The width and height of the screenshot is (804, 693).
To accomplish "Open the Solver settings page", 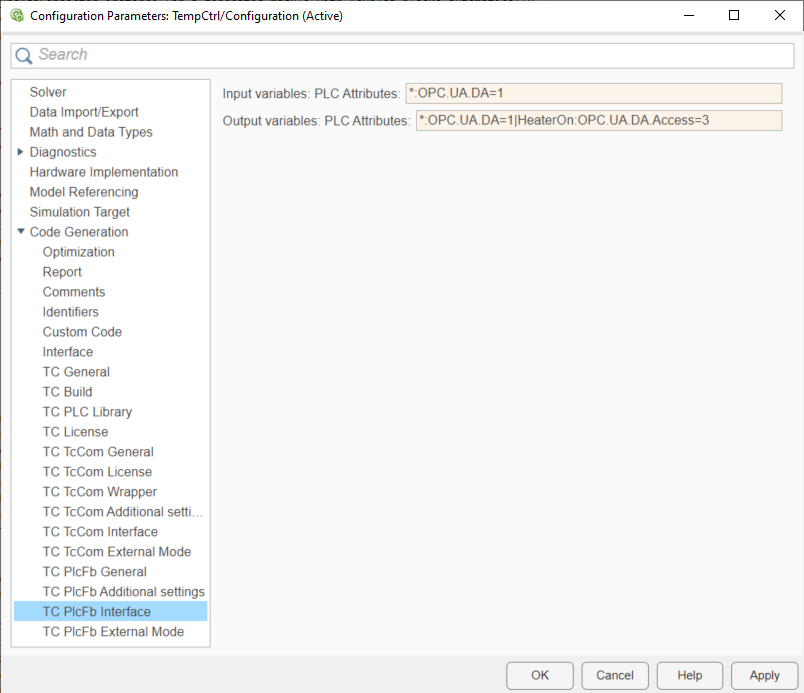I will coord(48,92).
